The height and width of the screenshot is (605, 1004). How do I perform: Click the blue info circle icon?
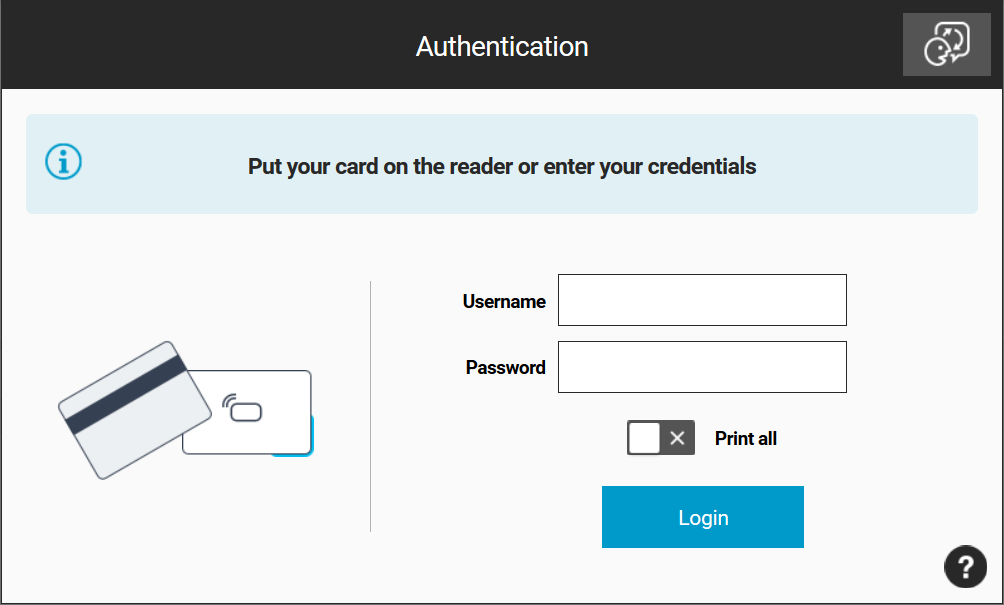[x=63, y=161]
